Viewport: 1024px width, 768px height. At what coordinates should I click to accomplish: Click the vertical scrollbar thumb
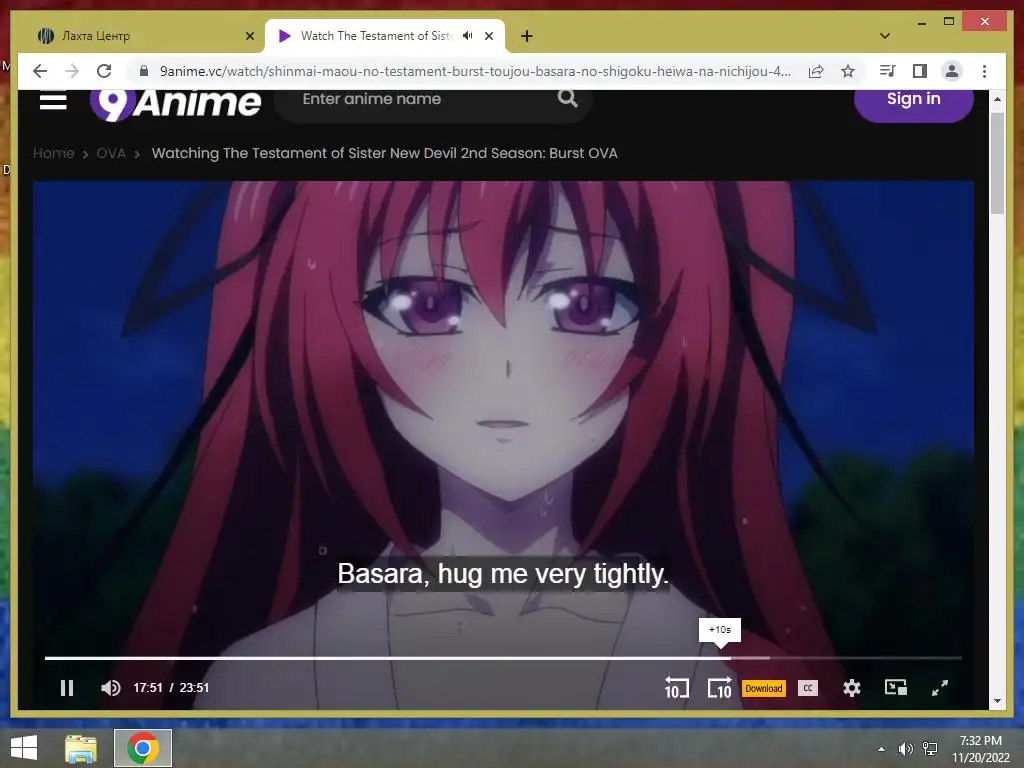pyautogui.click(x=997, y=163)
